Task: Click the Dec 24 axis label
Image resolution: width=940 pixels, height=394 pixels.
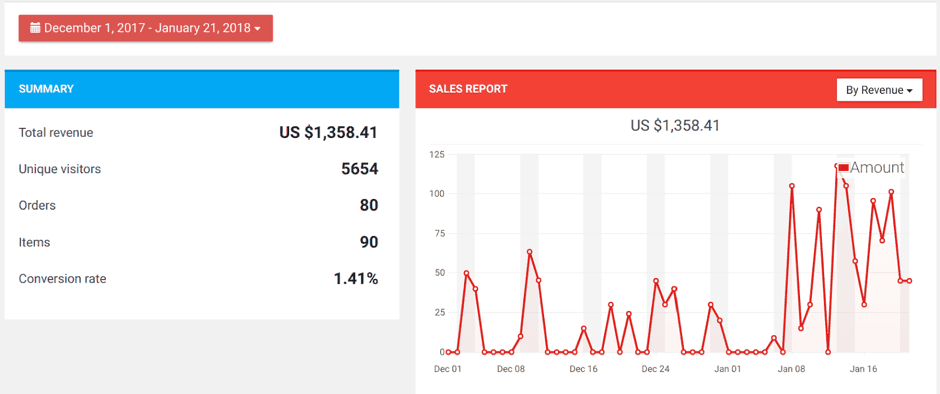Action: tap(655, 369)
